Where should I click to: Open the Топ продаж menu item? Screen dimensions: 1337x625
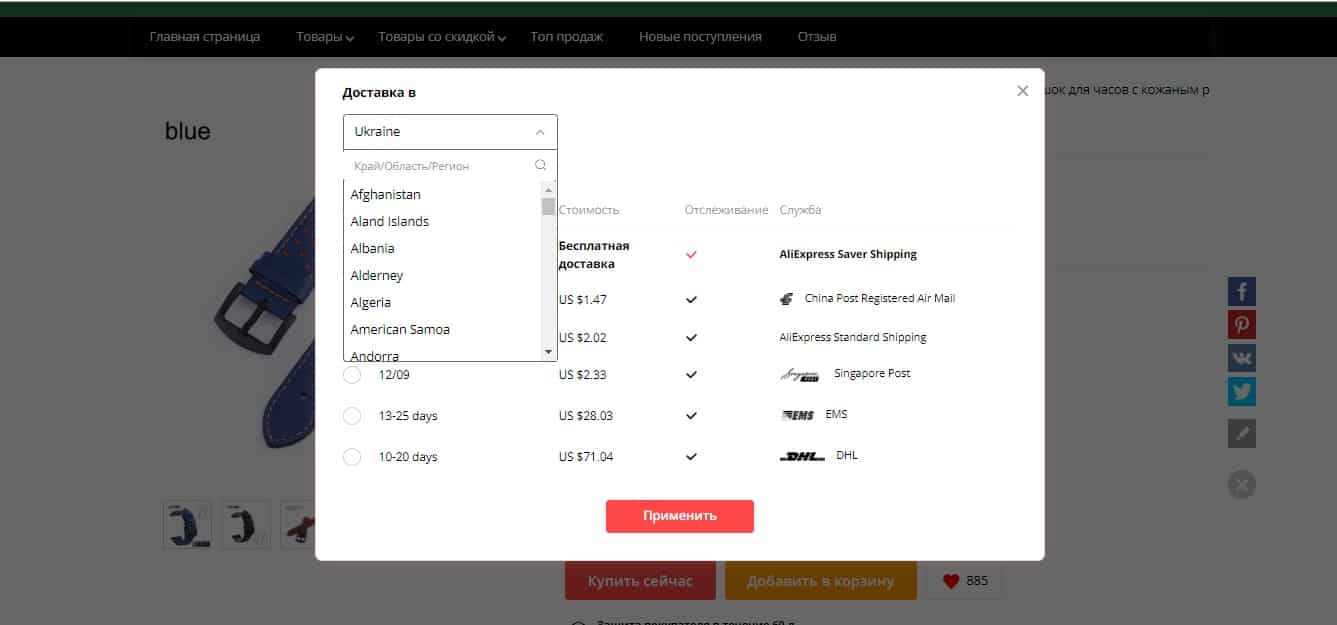click(567, 37)
